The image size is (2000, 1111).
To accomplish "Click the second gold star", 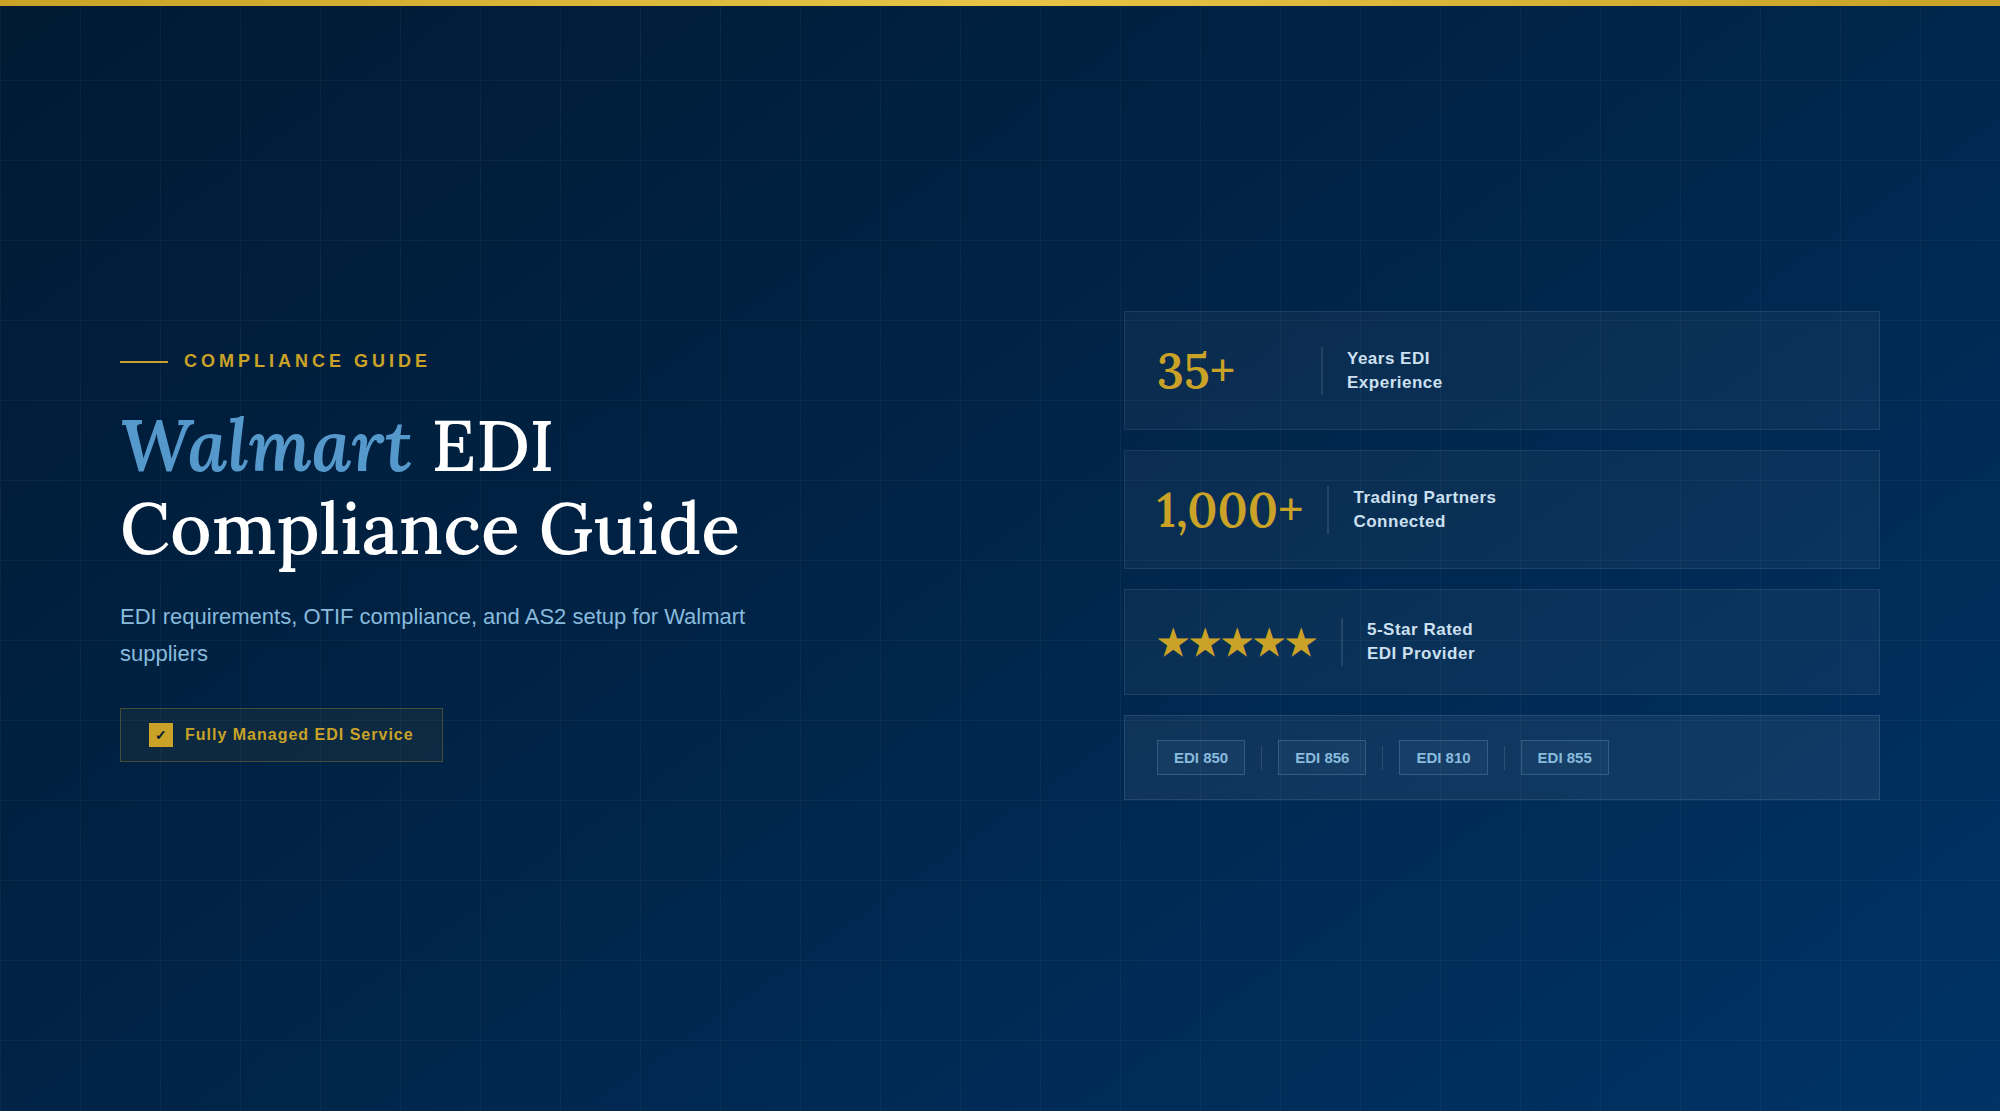I will click(x=1205, y=643).
